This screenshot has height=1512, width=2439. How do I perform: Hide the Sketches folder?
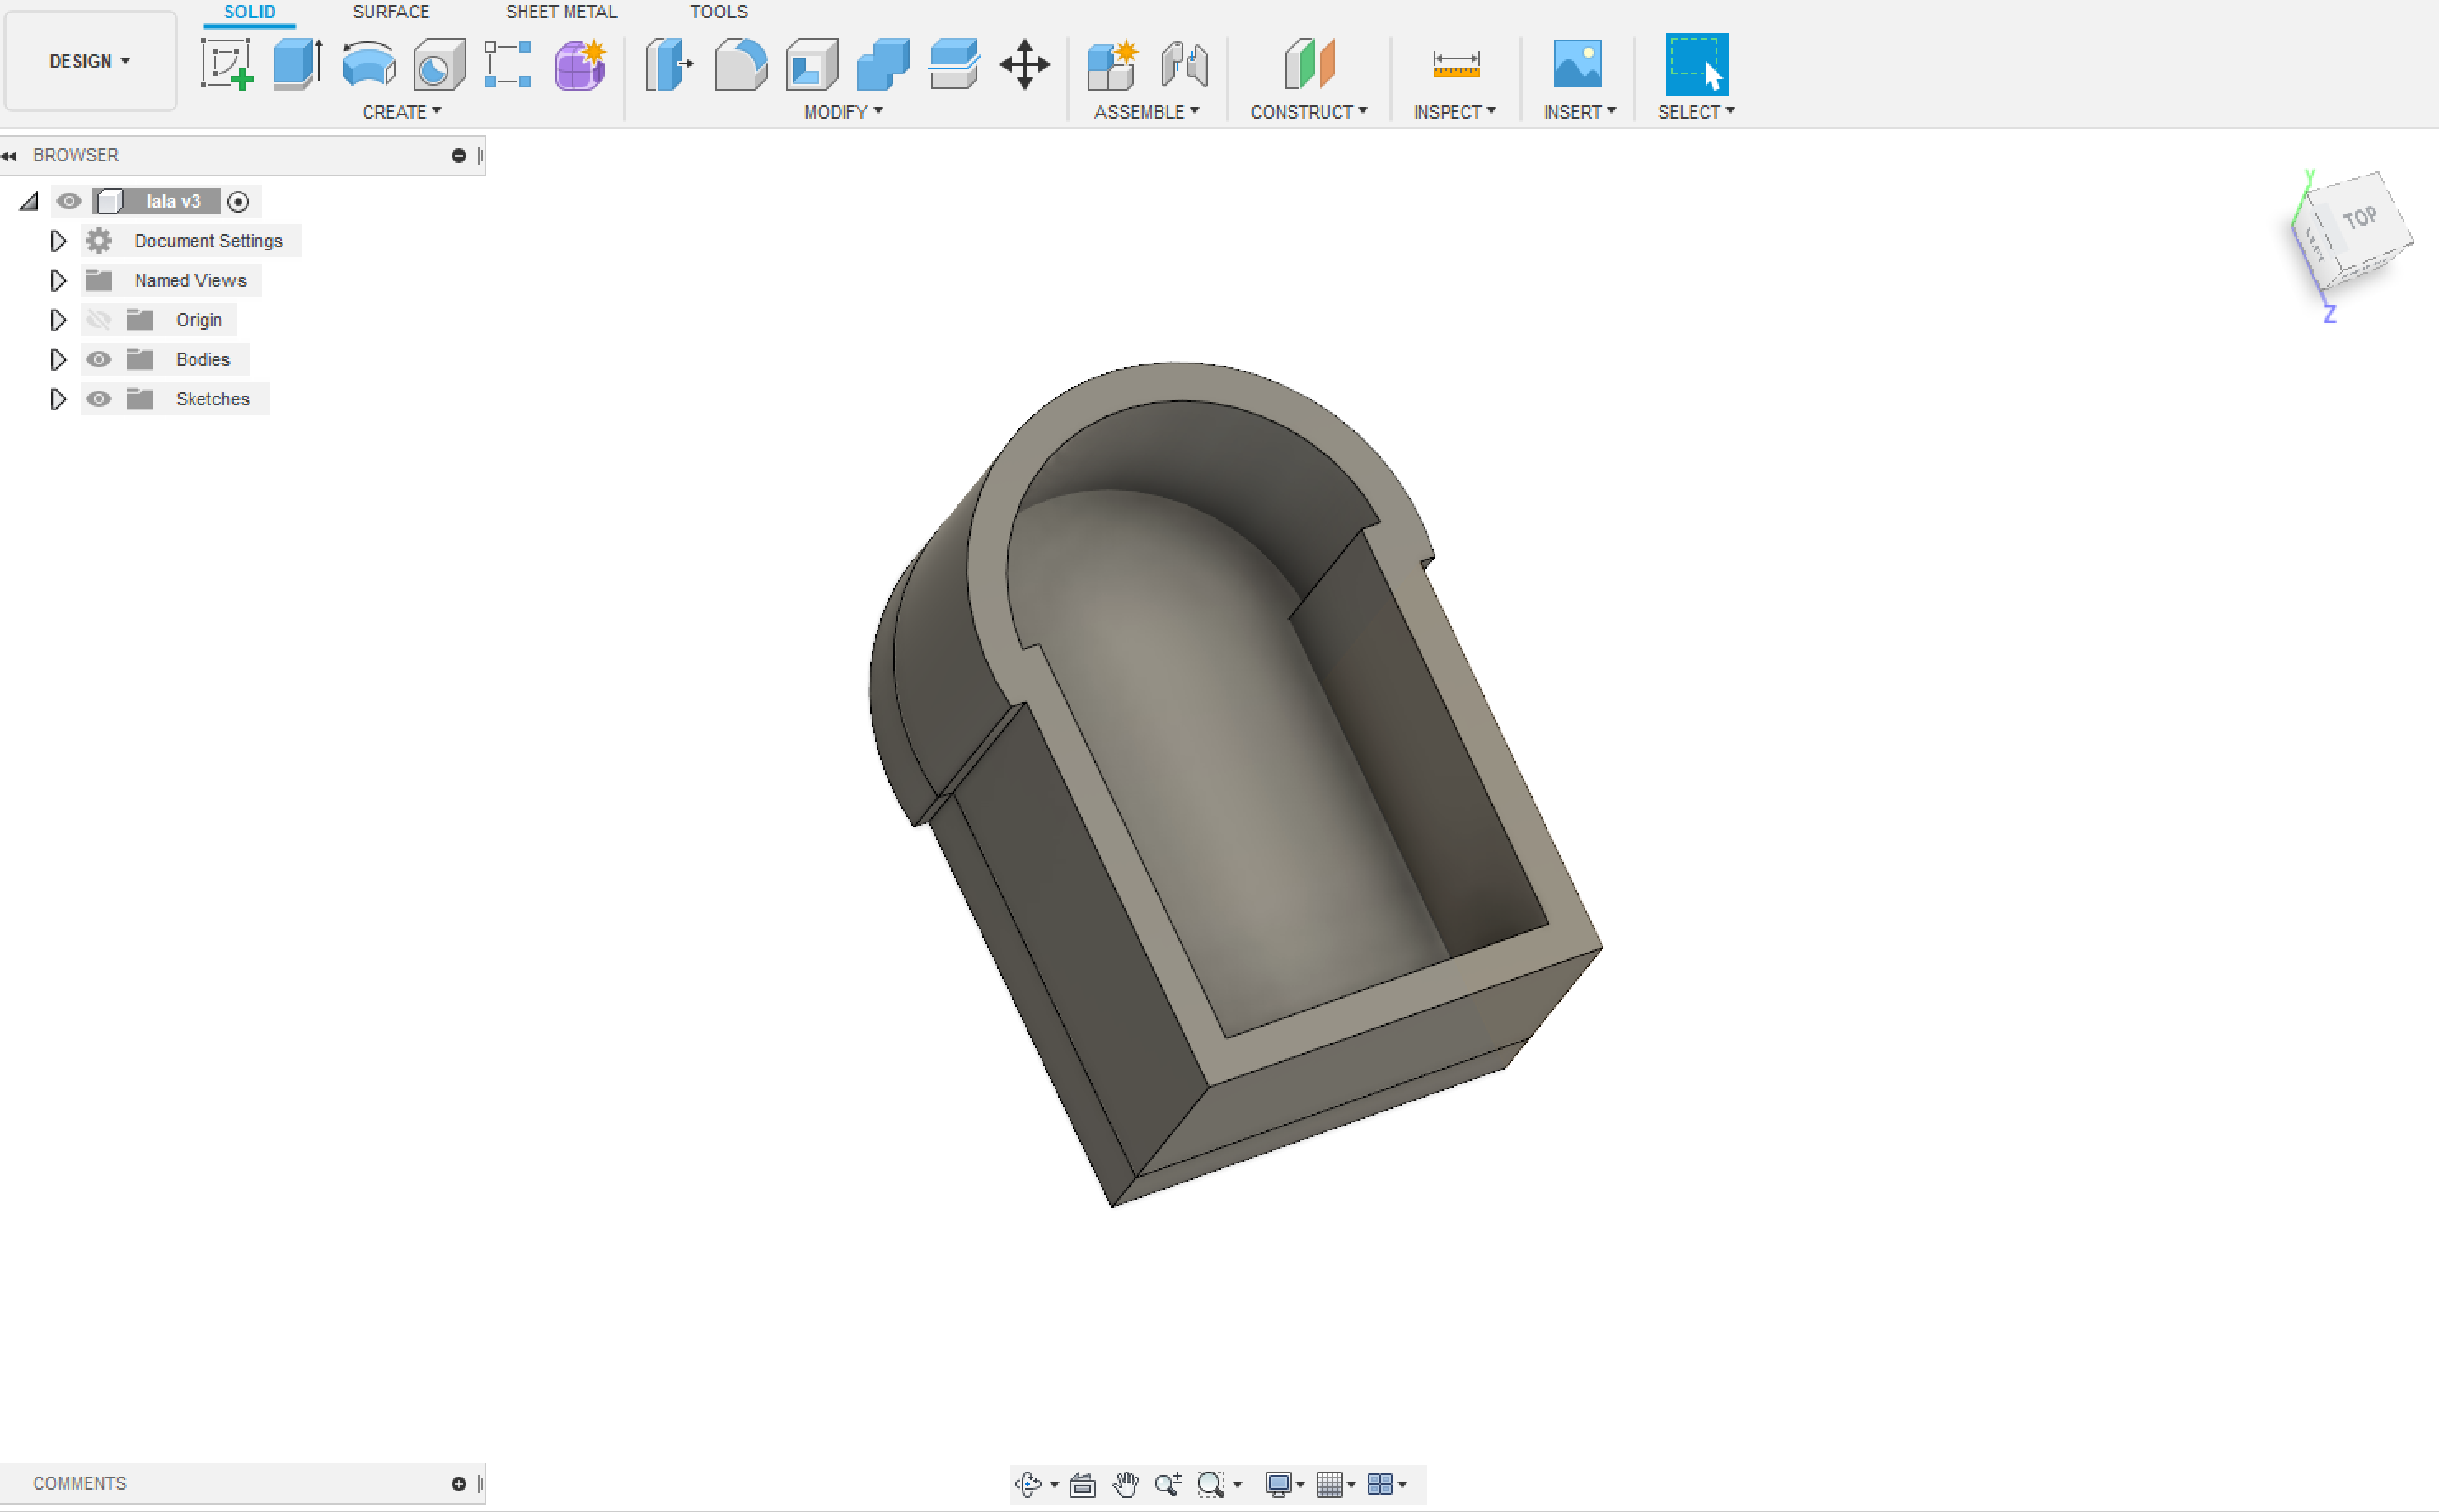(x=98, y=399)
